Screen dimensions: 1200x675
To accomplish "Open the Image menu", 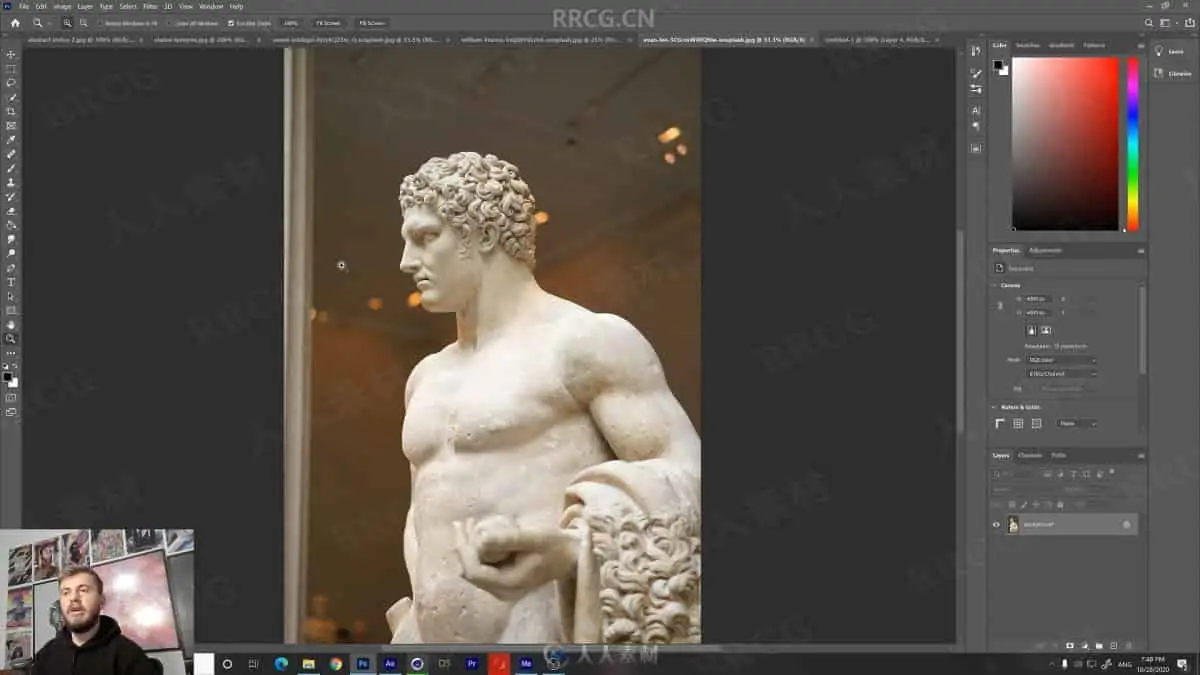I will (x=62, y=6).
